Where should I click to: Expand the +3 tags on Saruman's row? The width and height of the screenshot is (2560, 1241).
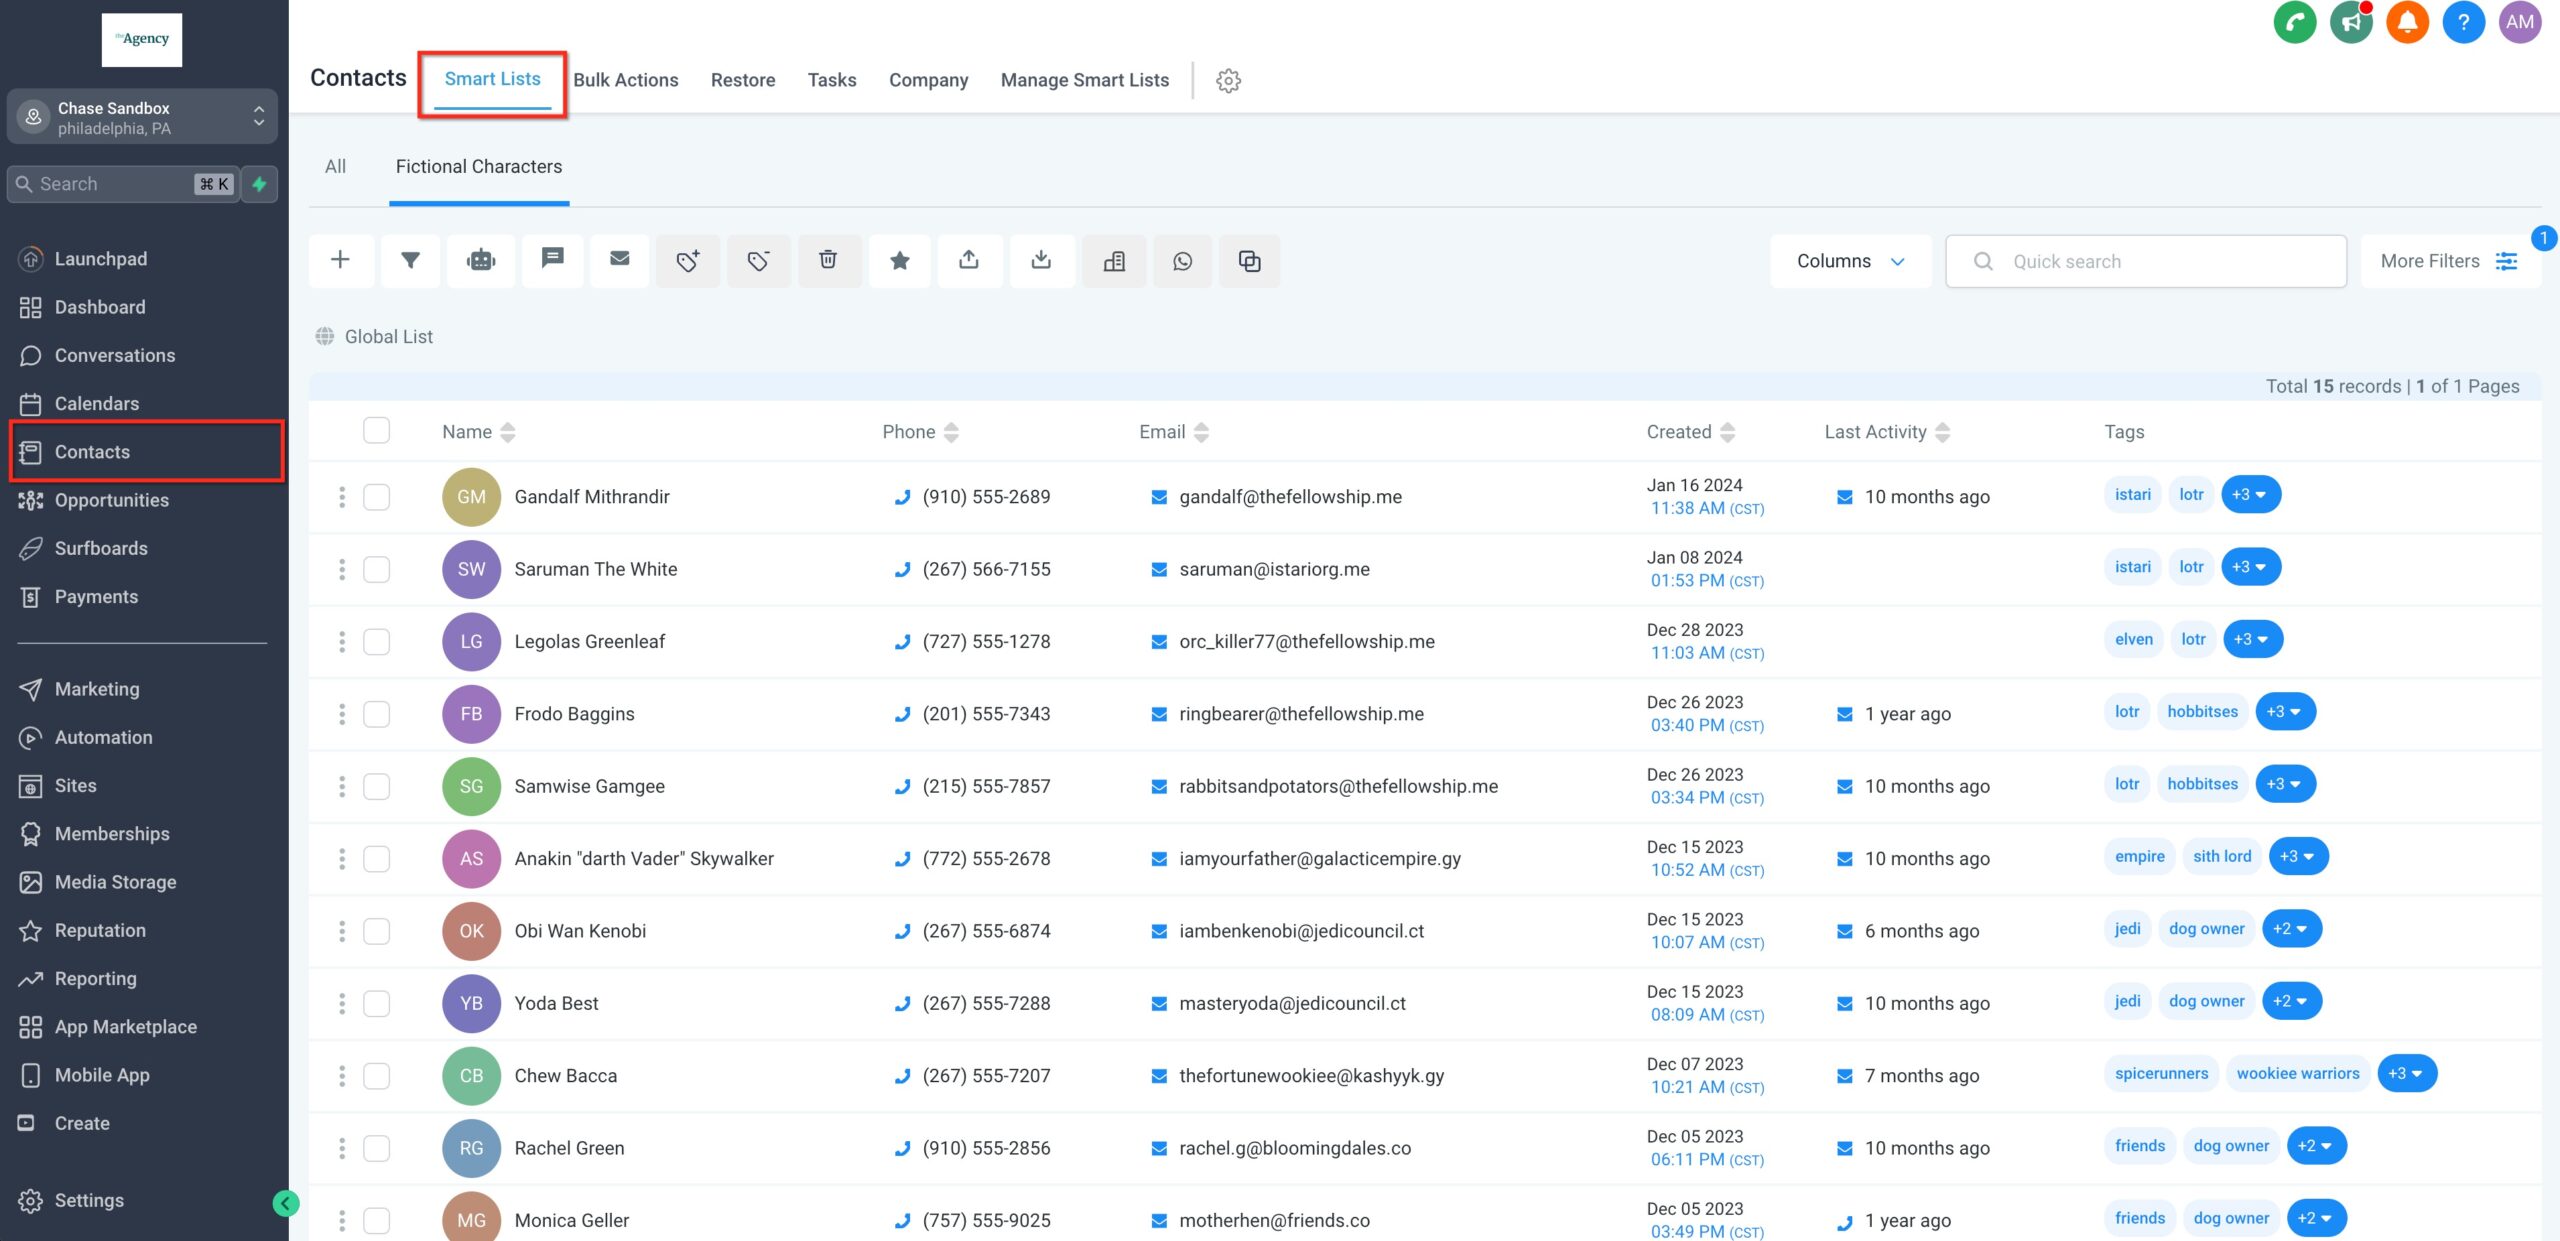(x=2250, y=566)
